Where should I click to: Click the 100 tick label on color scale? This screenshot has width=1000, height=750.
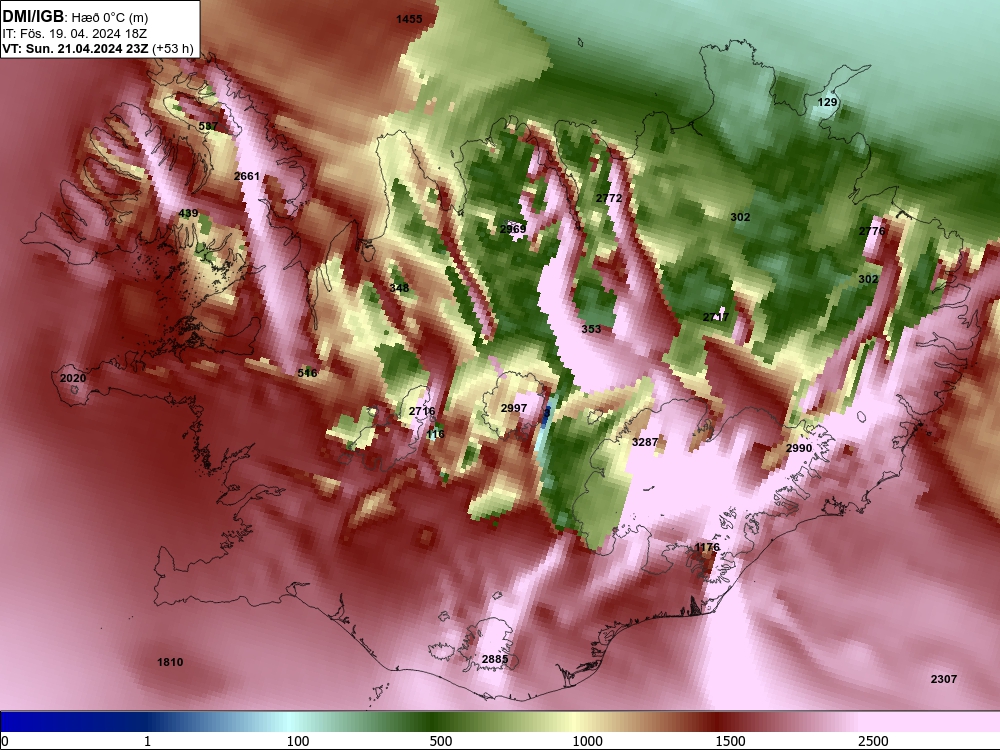298,741
